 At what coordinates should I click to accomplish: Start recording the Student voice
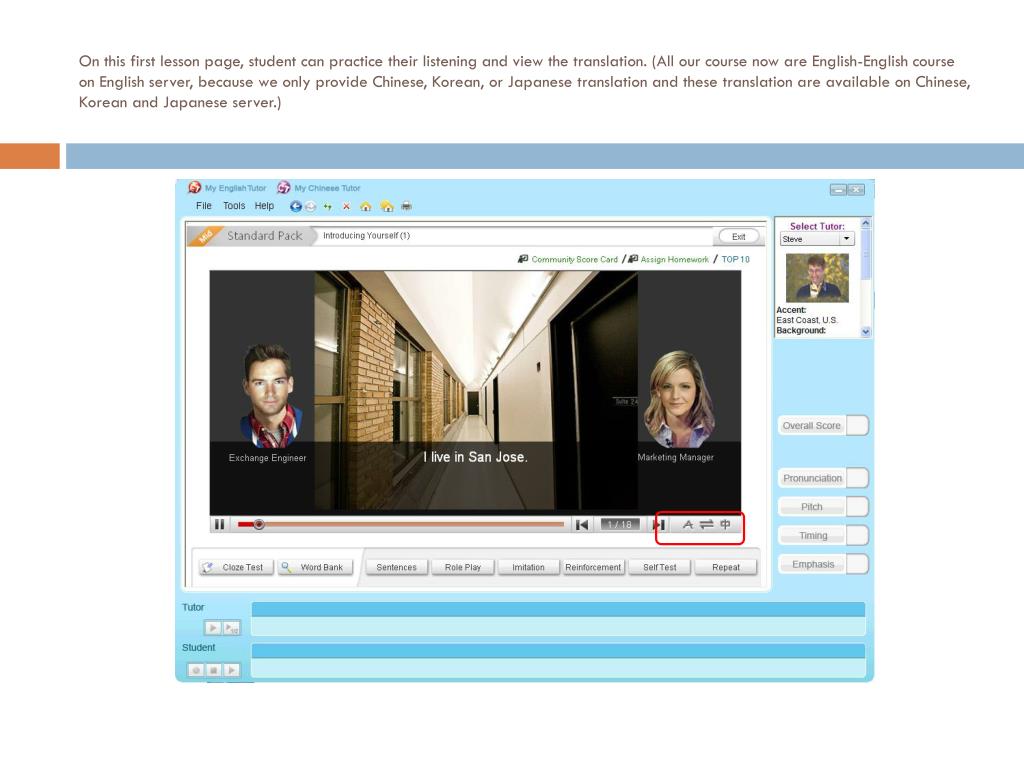pyautogui.click(x=195, y=670)
